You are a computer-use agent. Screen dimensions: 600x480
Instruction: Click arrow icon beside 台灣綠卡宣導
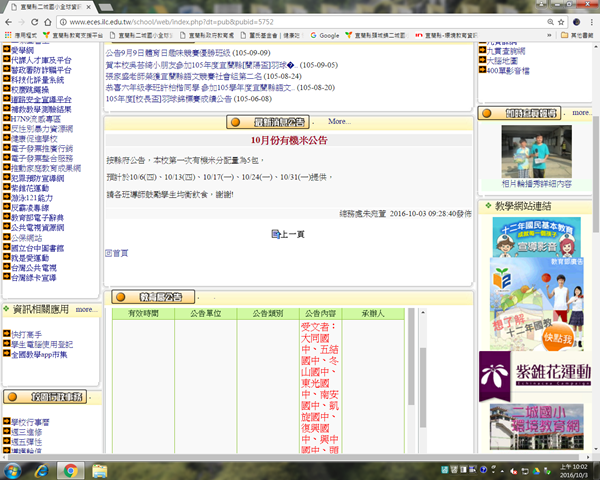(7, 277)
